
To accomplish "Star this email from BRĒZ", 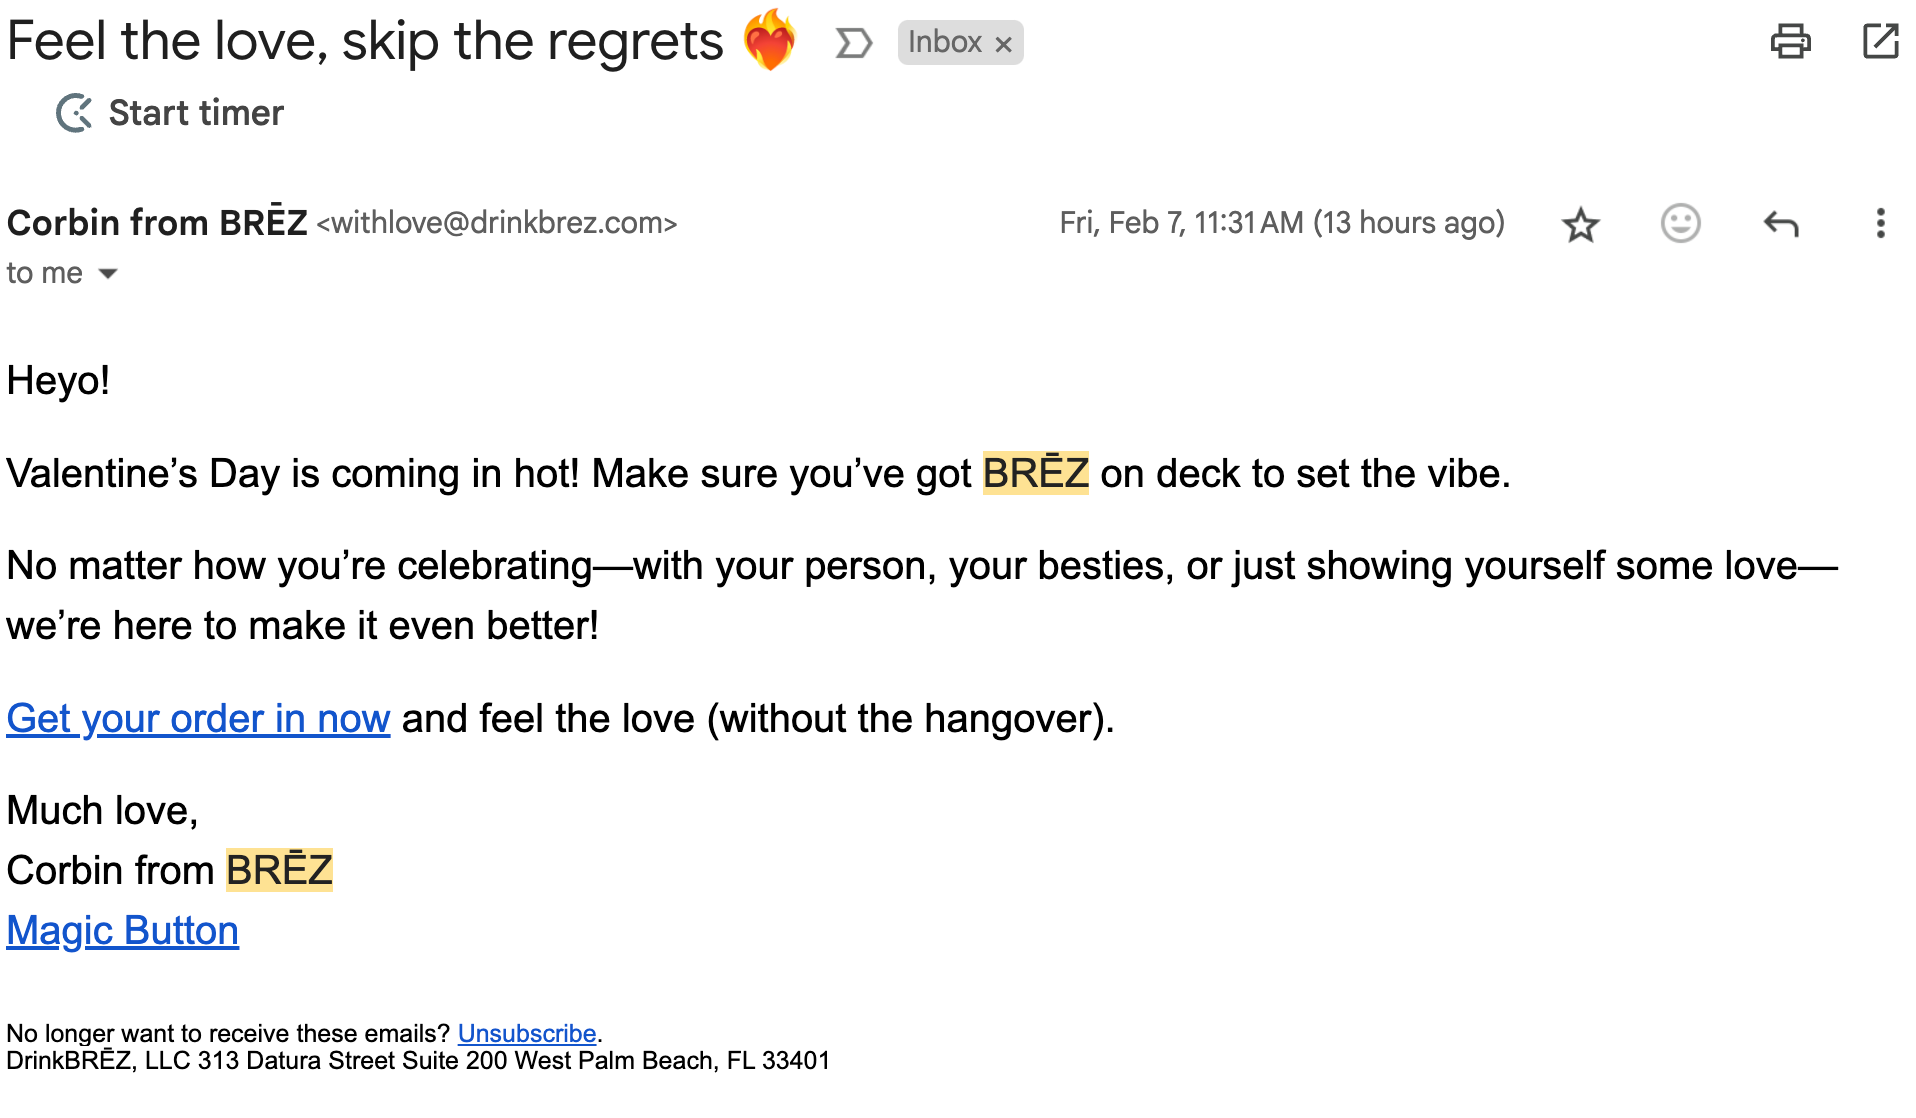I will [x=1580, y=224].
